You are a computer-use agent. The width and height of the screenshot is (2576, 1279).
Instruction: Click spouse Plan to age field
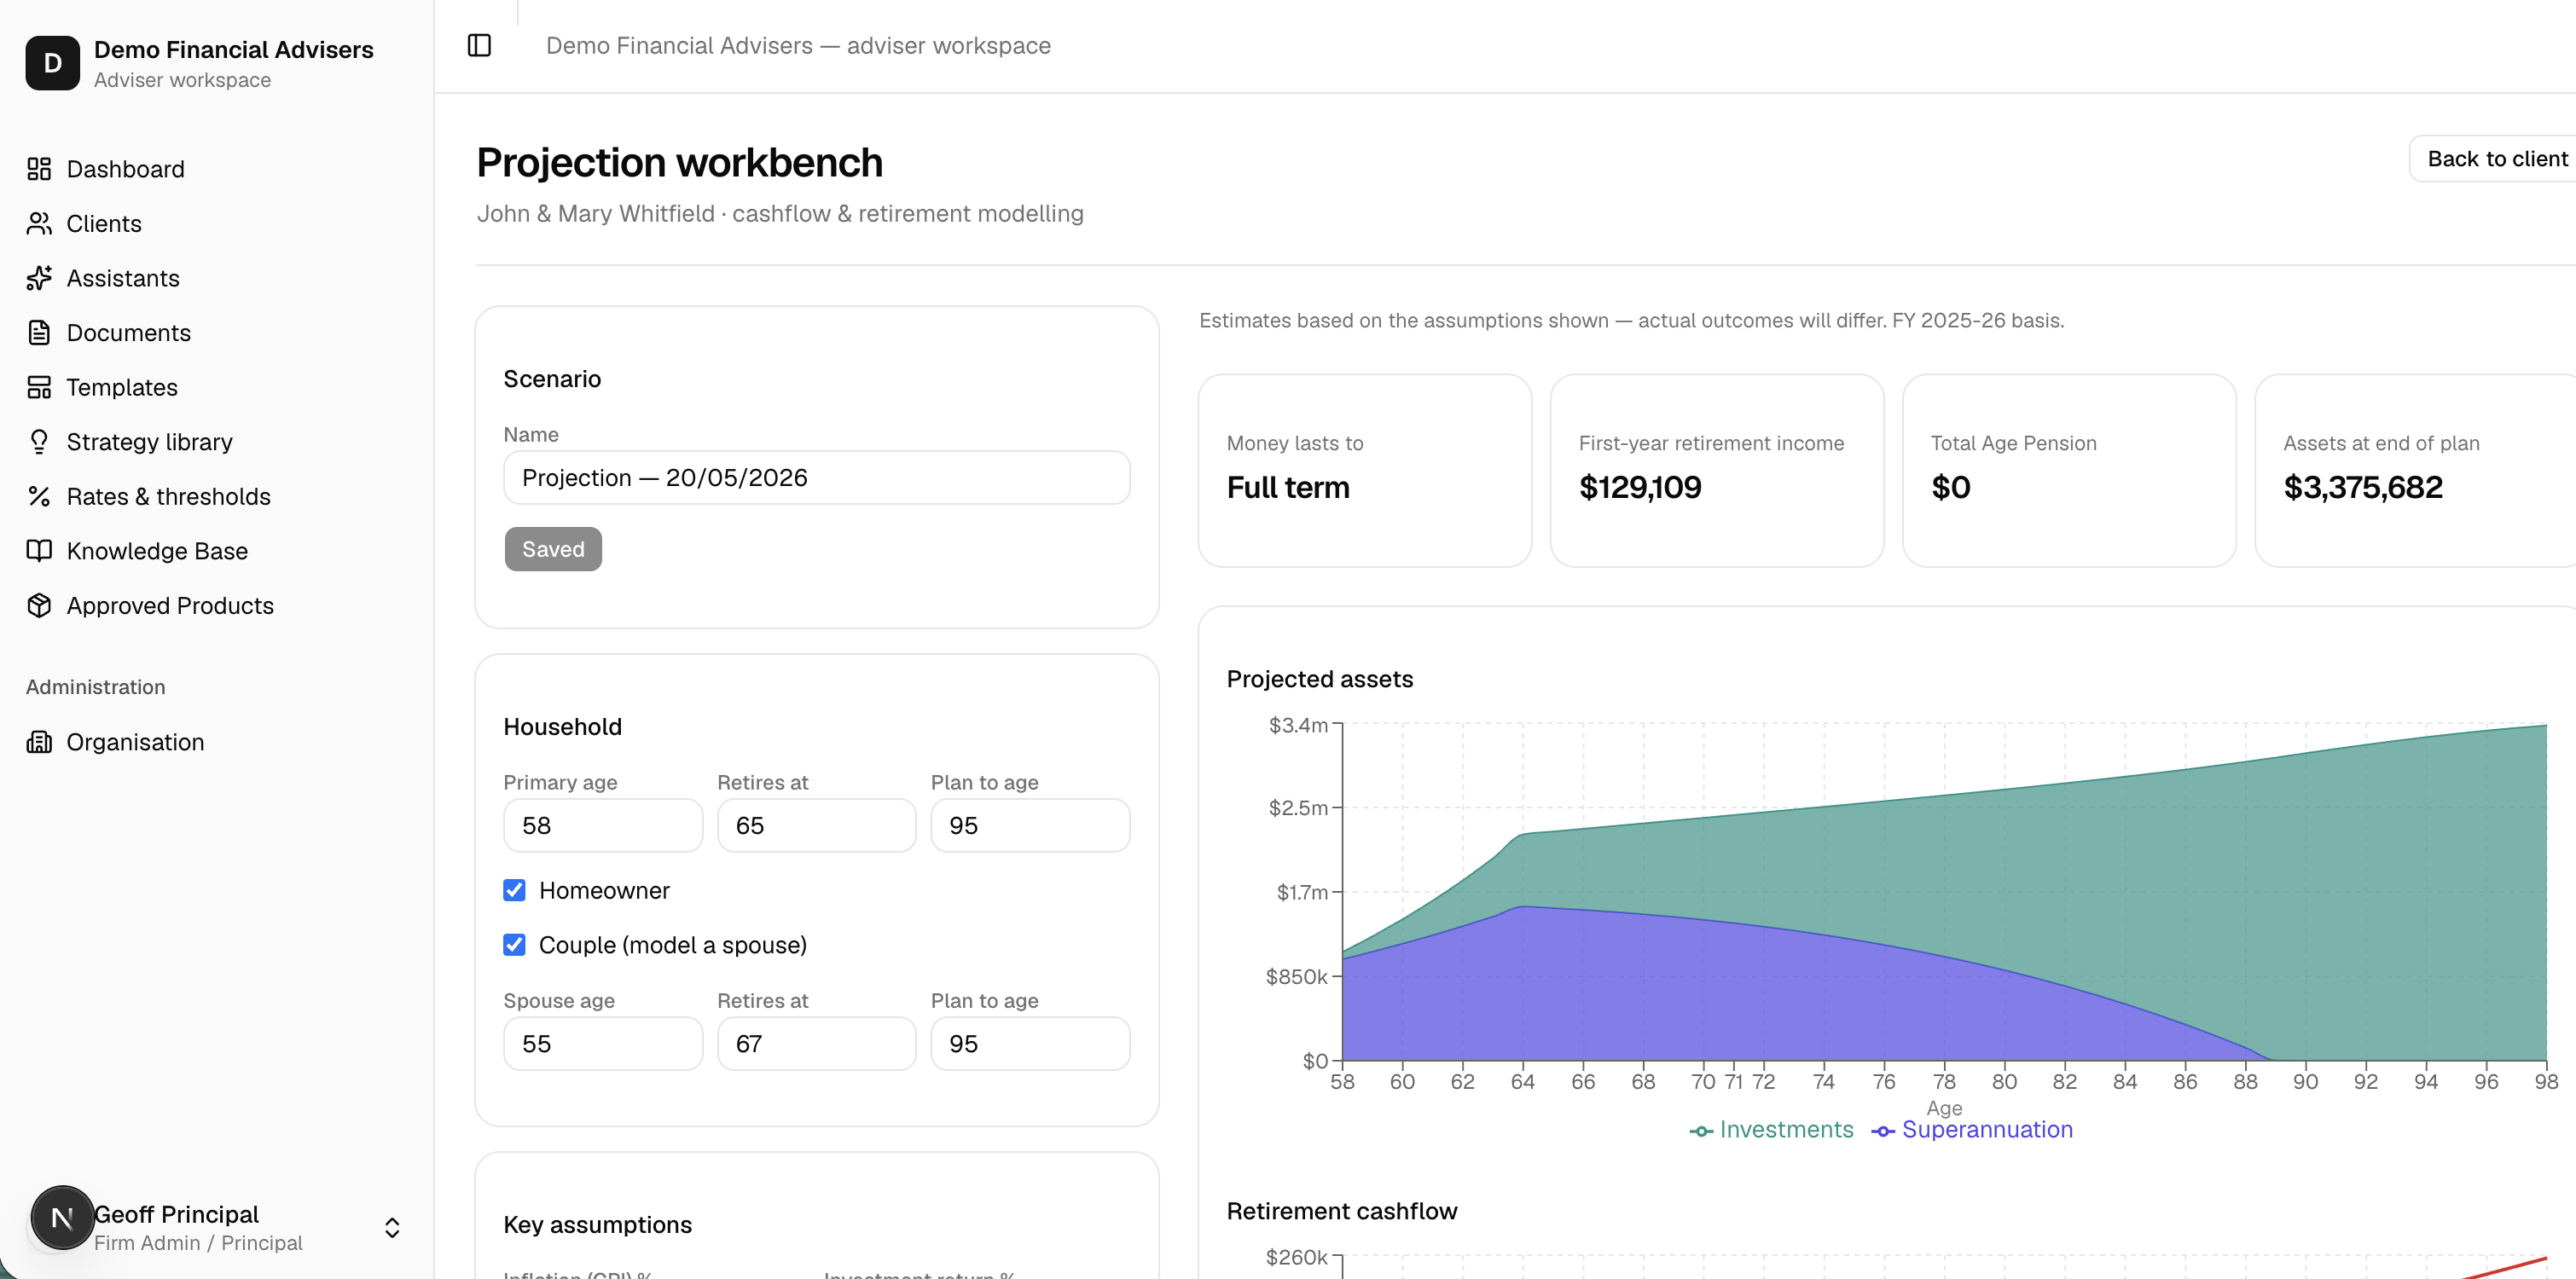click(1030, 1044)
